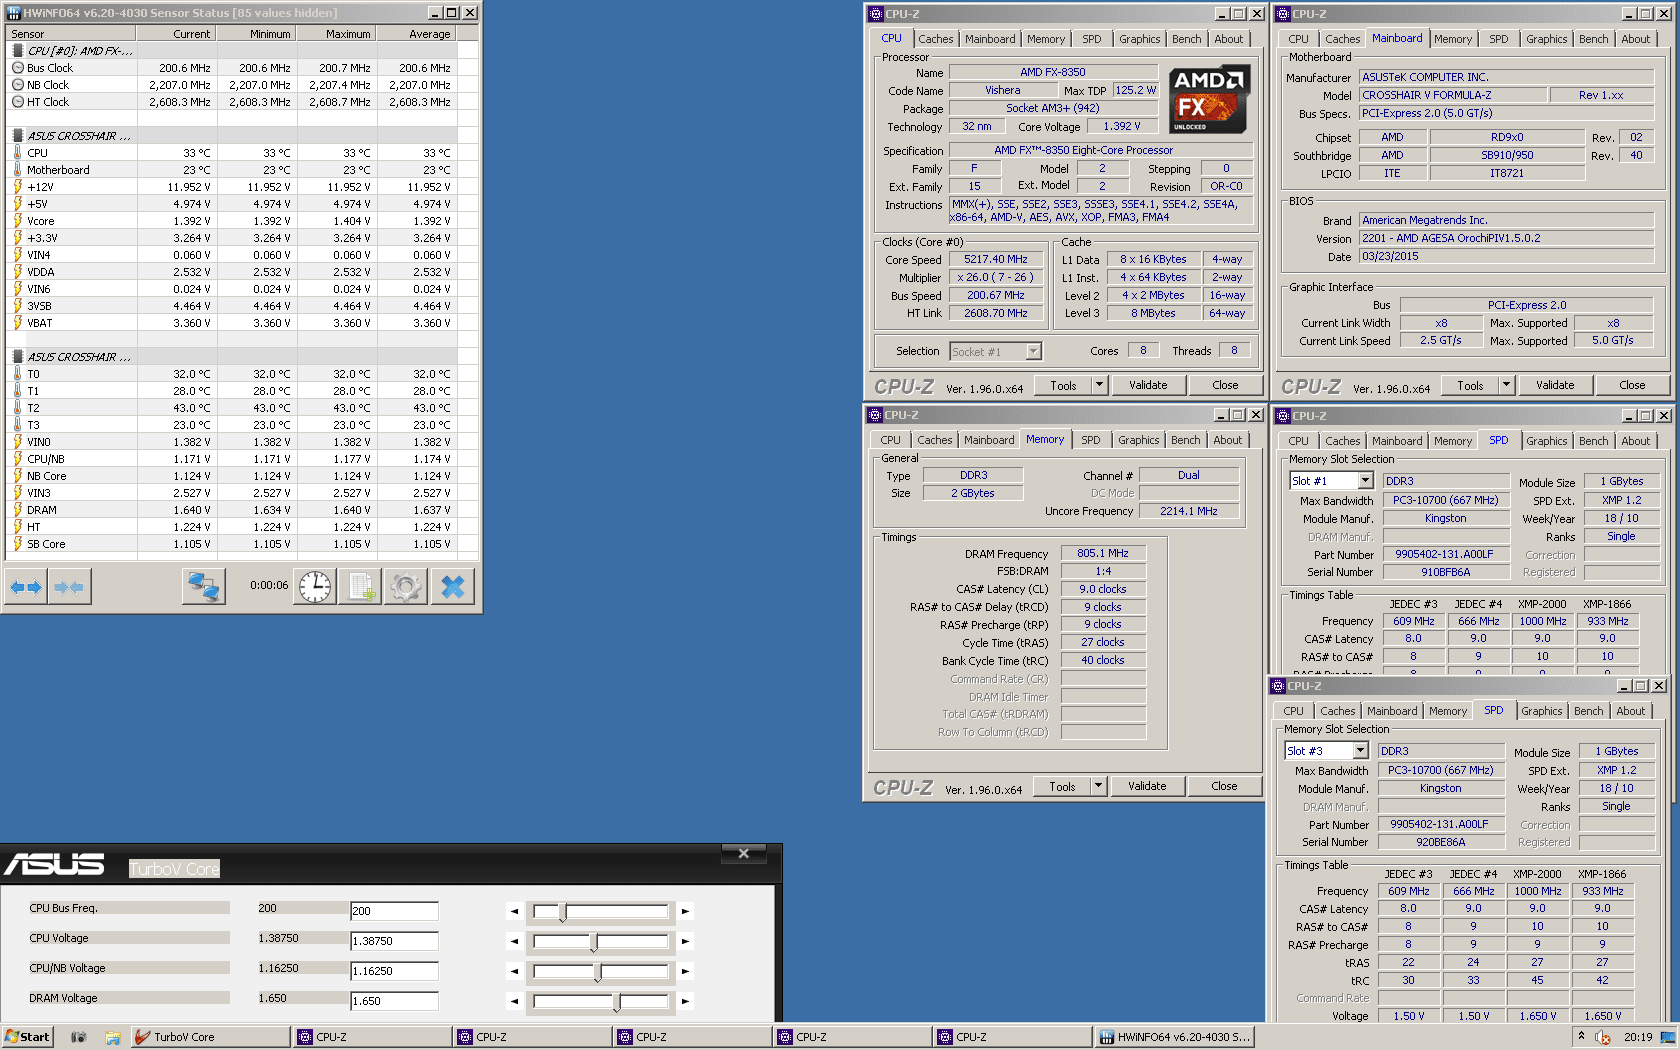1680x1050 pixels.
Task: Collapse ASUS CROSSHAIR group above CPU temperature row
Action: point(18,136)
